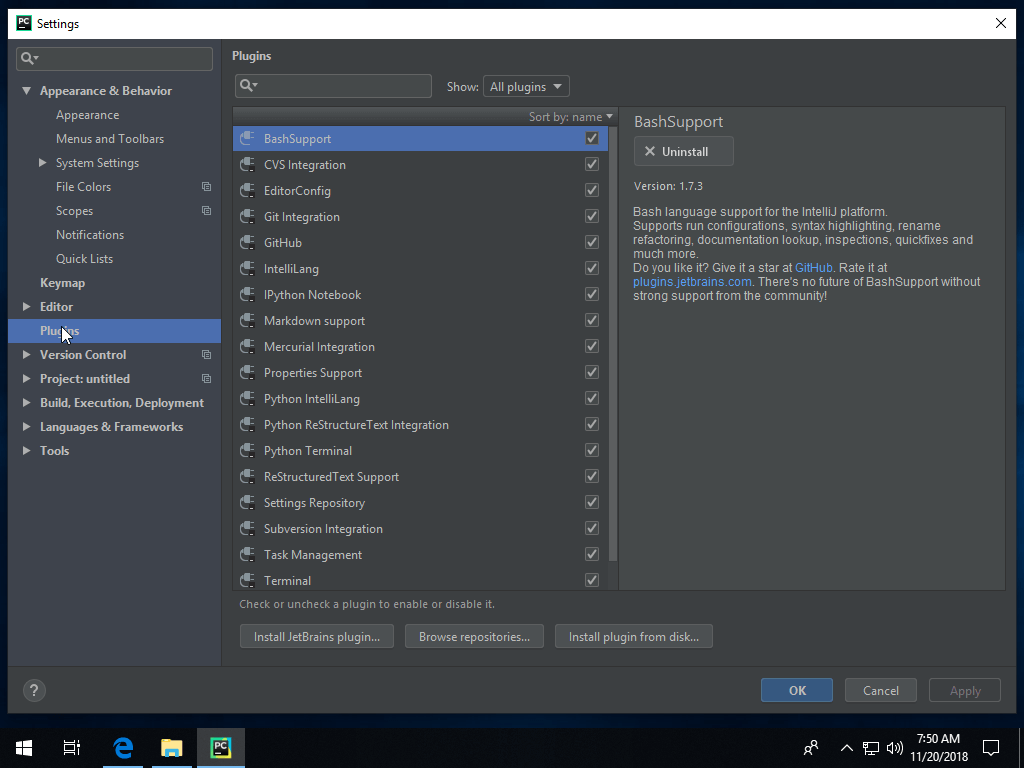
Task: Select the Plugins settings page
Action: 114,331
